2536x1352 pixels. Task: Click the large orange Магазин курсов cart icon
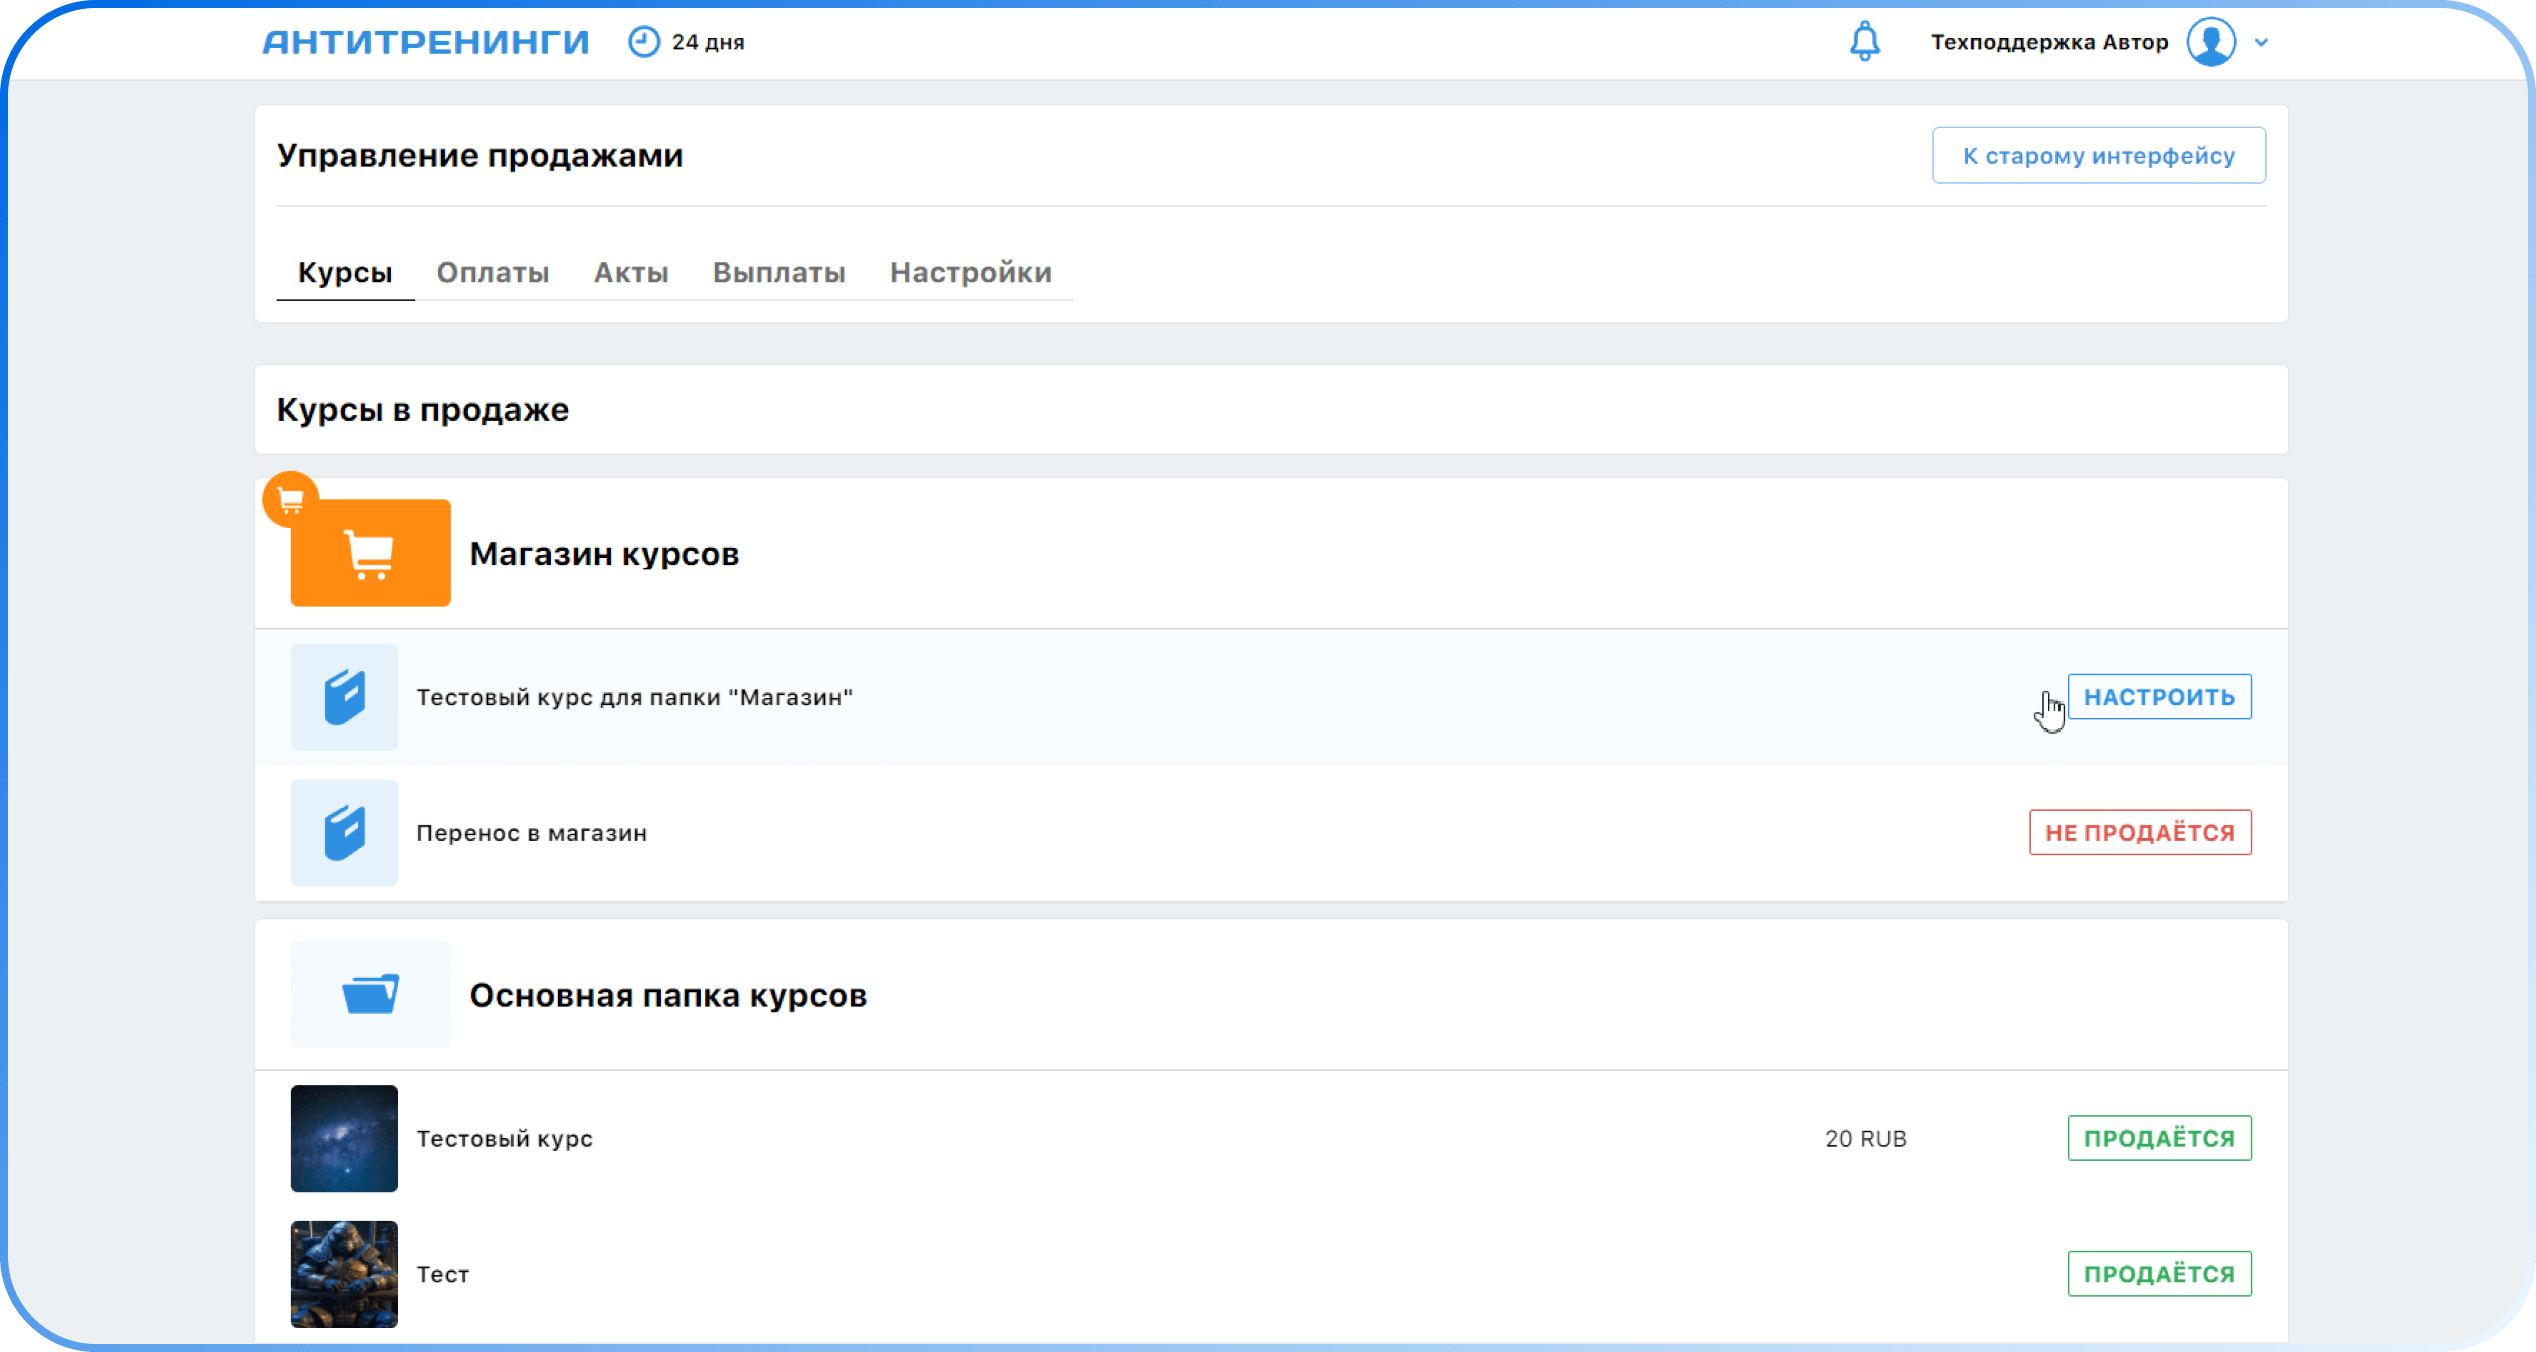[x=370, y=553]
